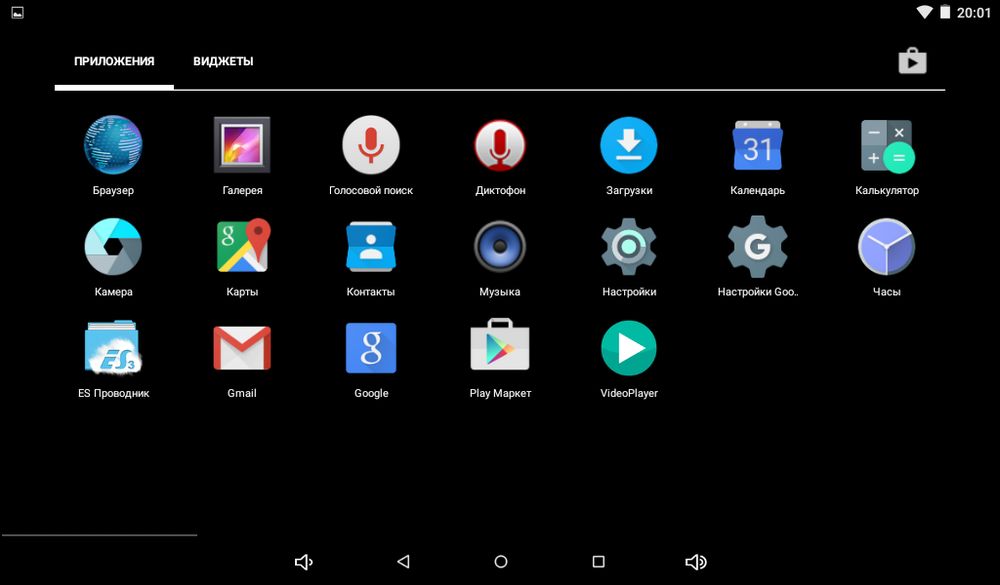
Task: Tap the Back triangle navigation button
Action: [403, 562]
